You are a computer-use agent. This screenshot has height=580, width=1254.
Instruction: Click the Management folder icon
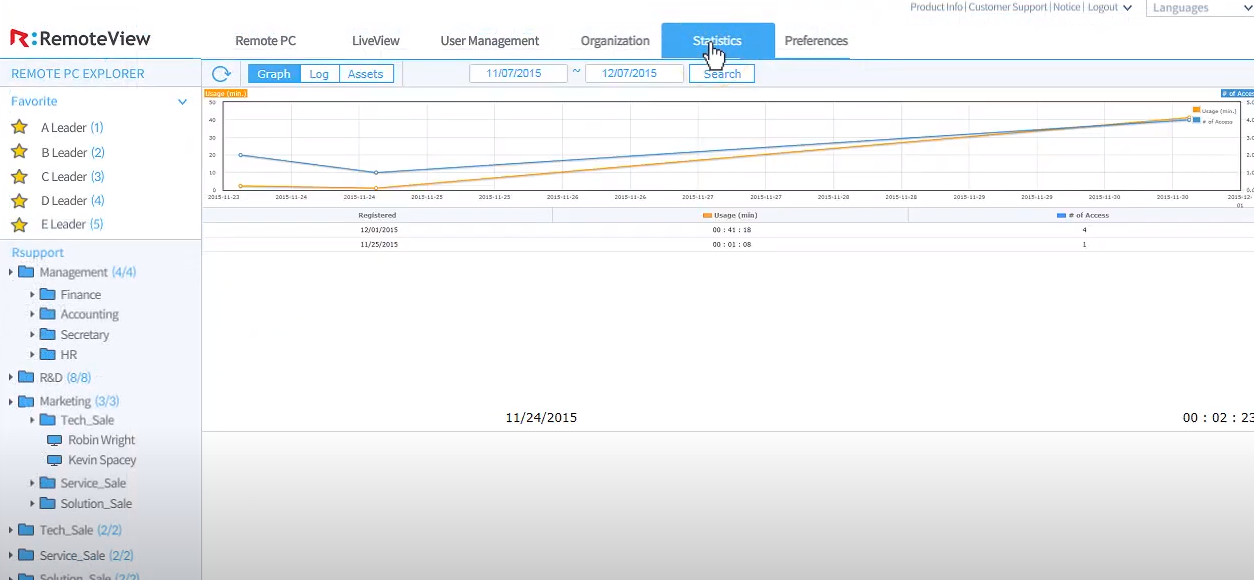(26, 272)
